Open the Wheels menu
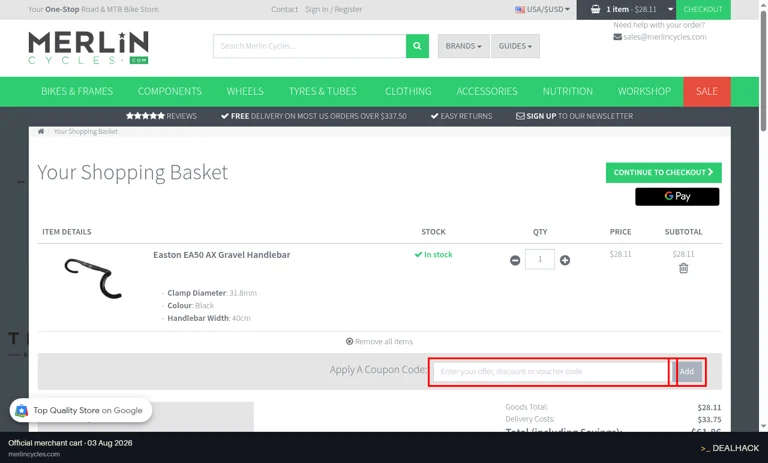The image size is (768, 463). (x=245, y=92)
